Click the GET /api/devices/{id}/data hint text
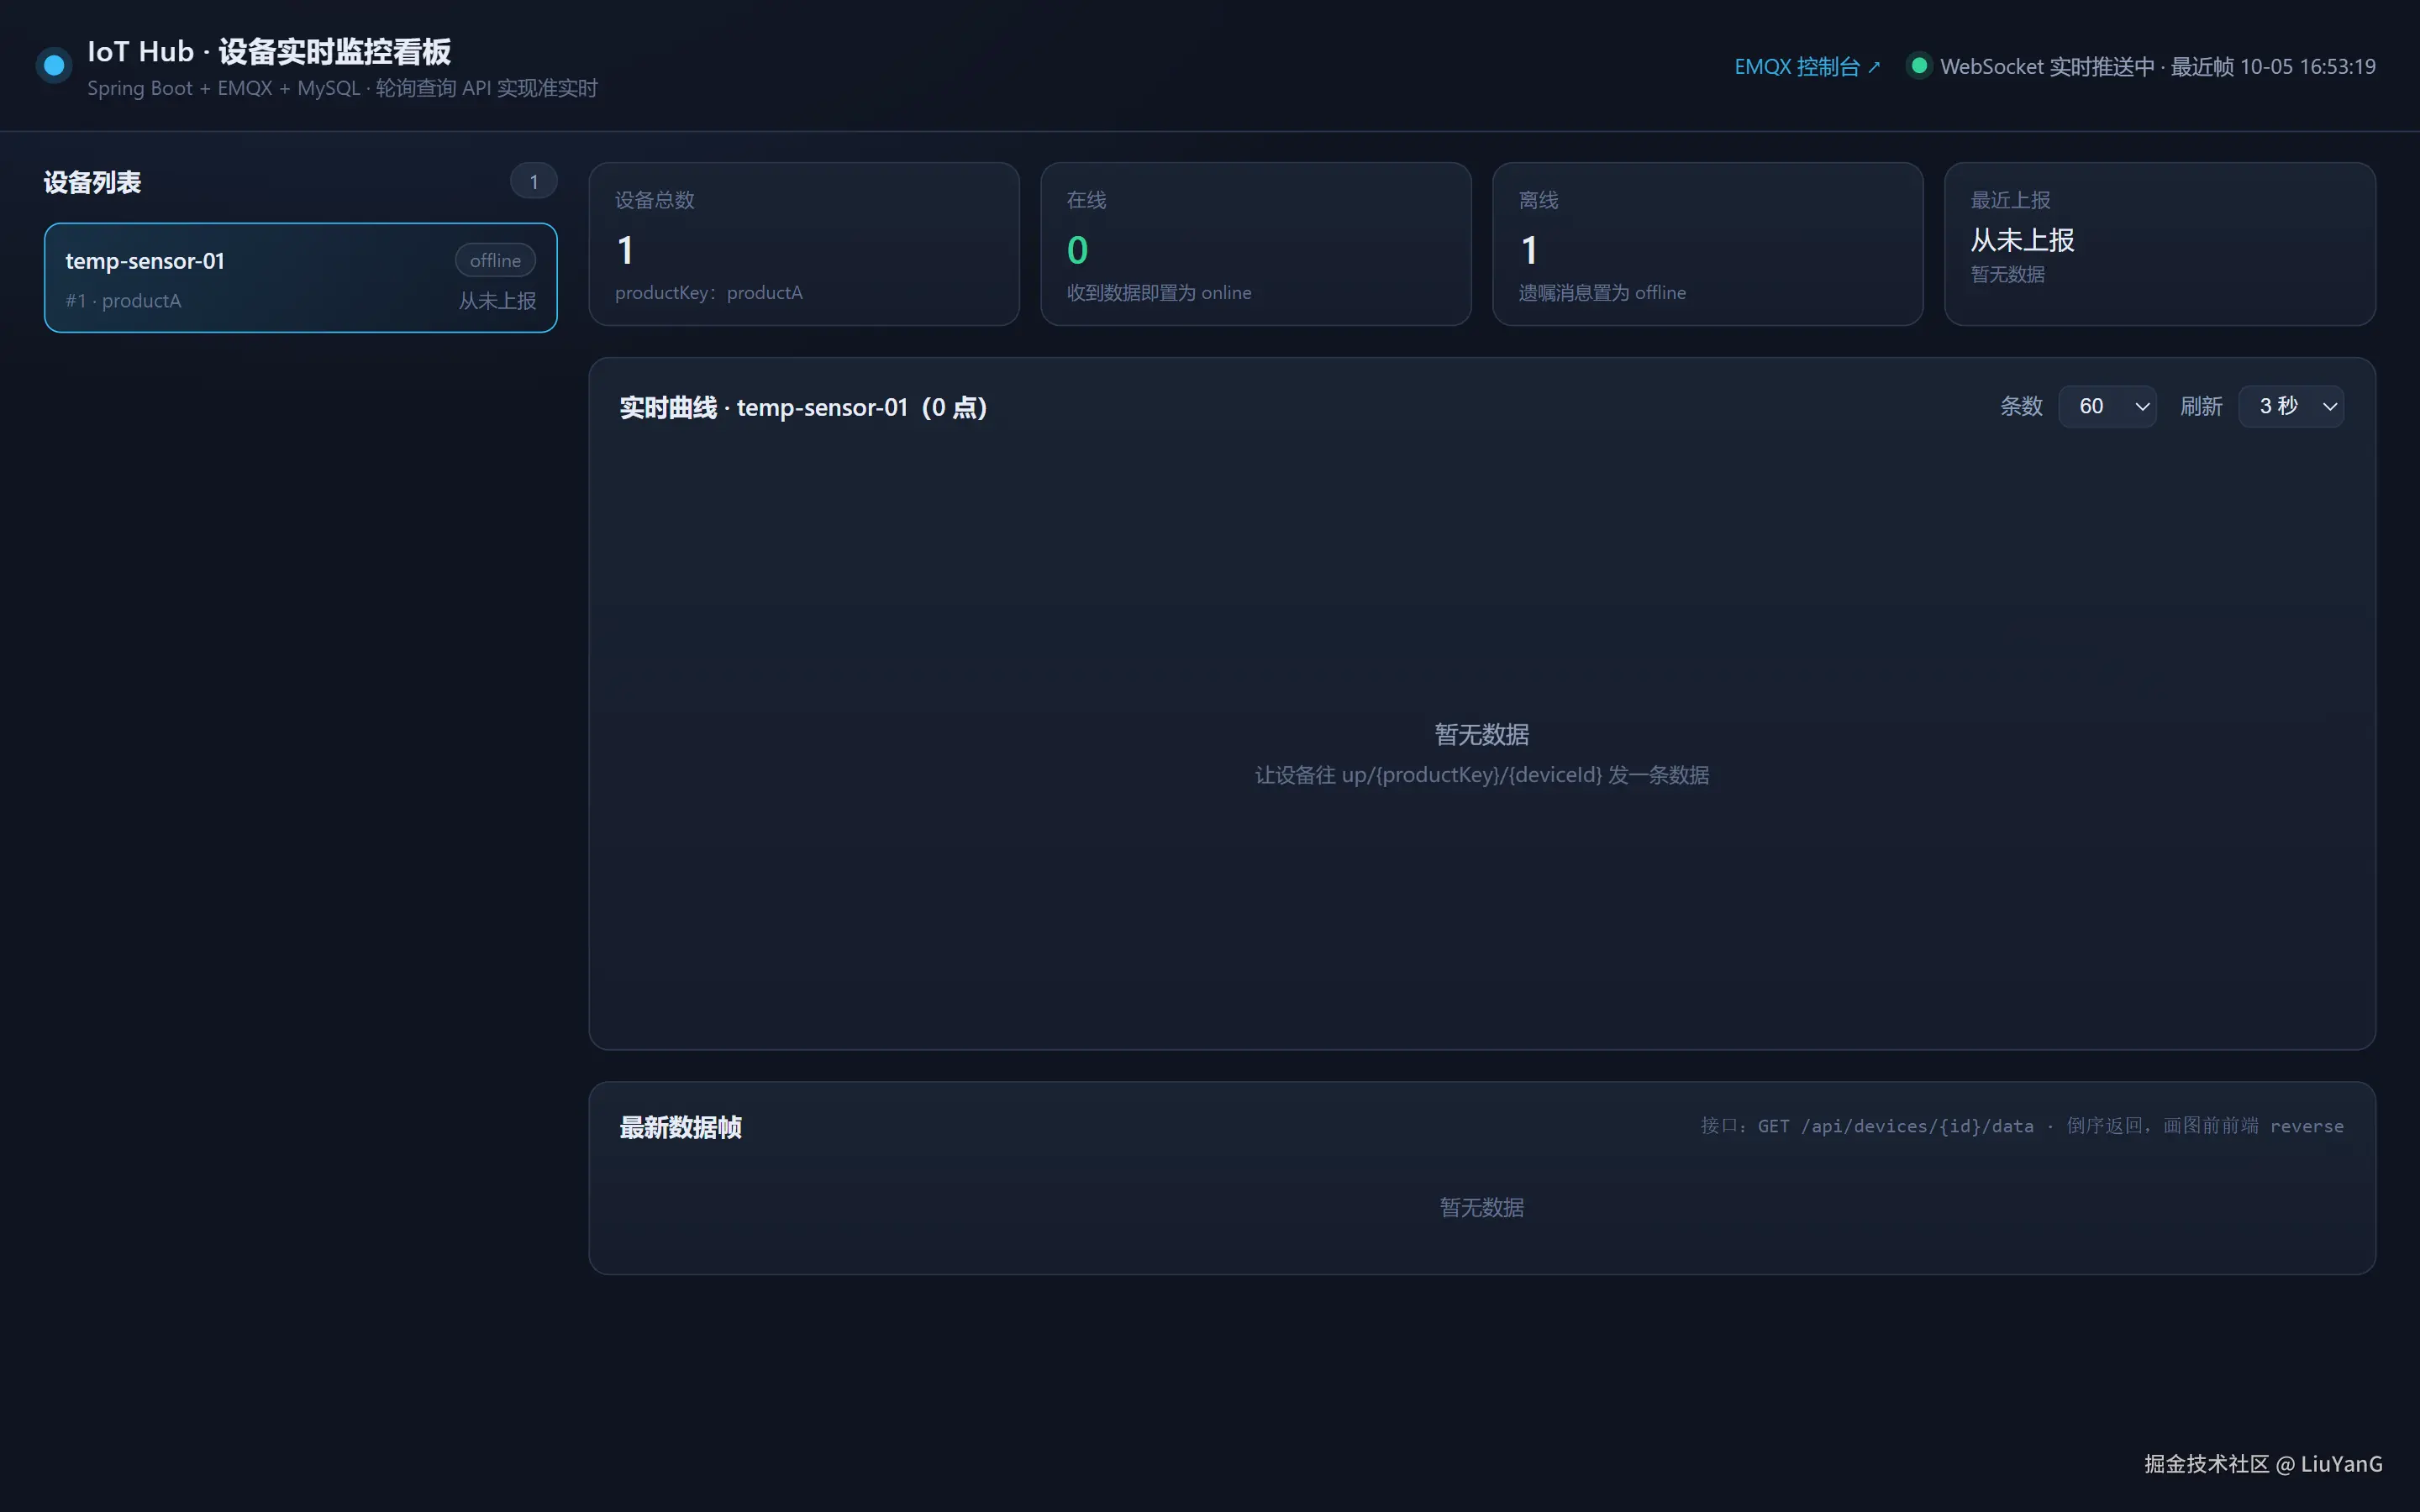Image resolution: width=2420 pixels, height=1512 pixels. coord(2021,1126)
